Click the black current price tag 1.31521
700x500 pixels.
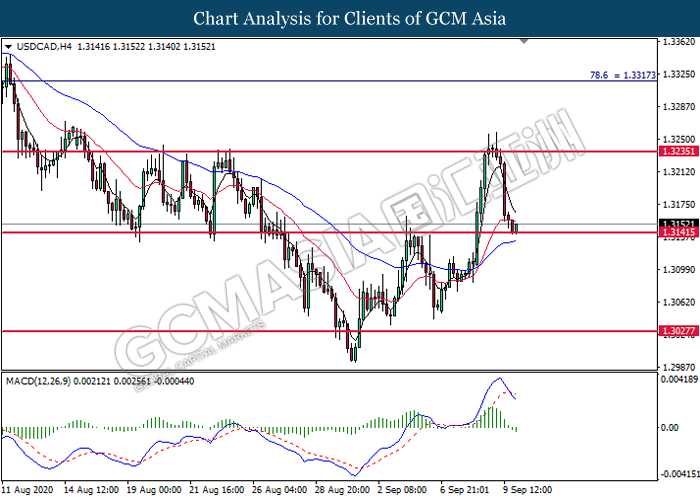coord(679,223)
